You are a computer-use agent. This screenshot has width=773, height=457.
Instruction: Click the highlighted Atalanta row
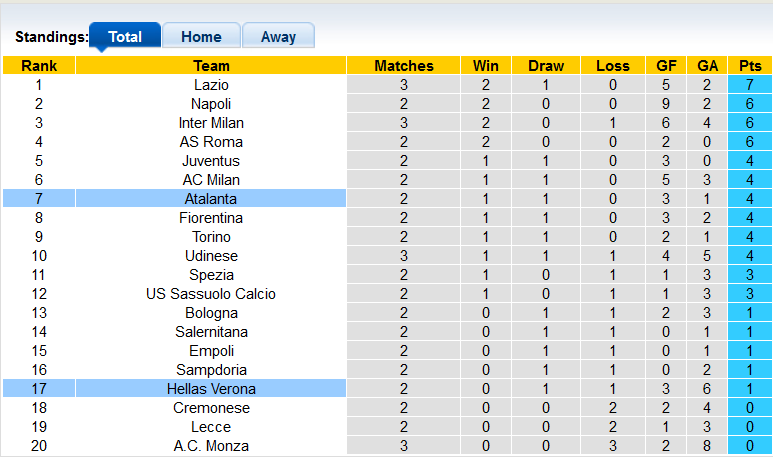[x=211, y=199]
